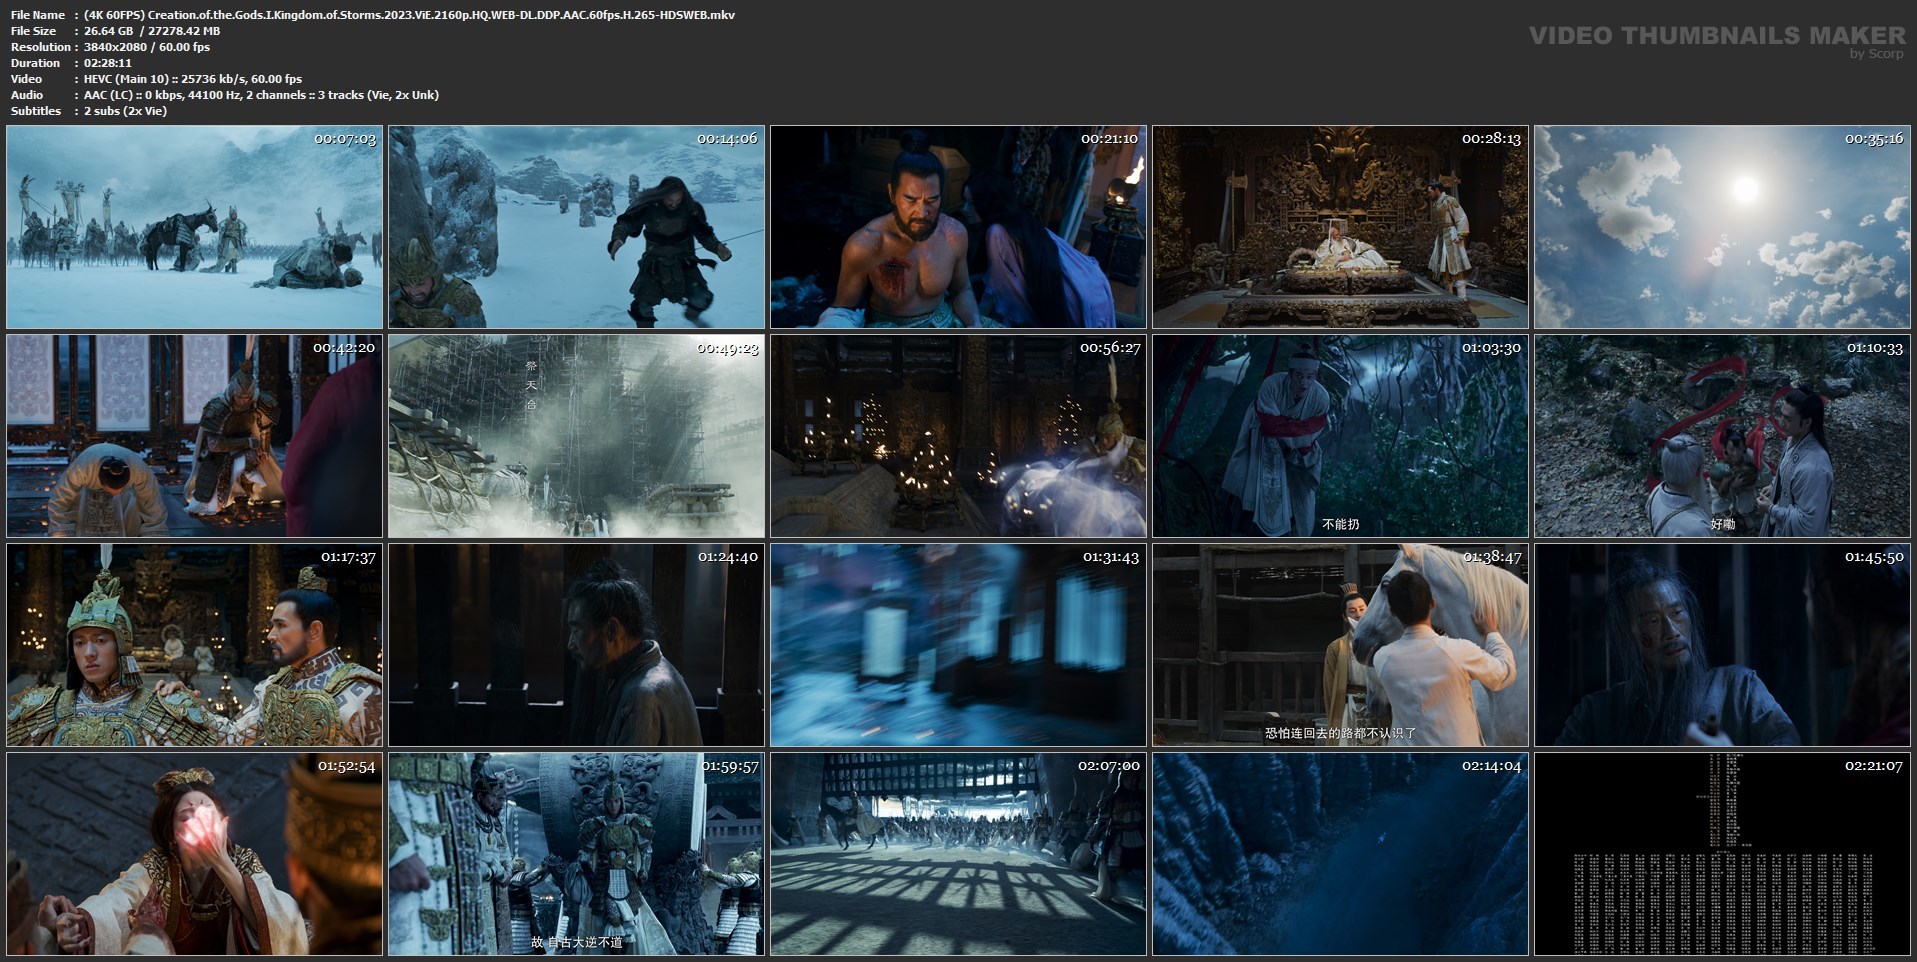The height and width of the screenshot is (962, 1917).
Task: Open the glowing hand thumbnail at 01:52:54
Action: [194, 854]
